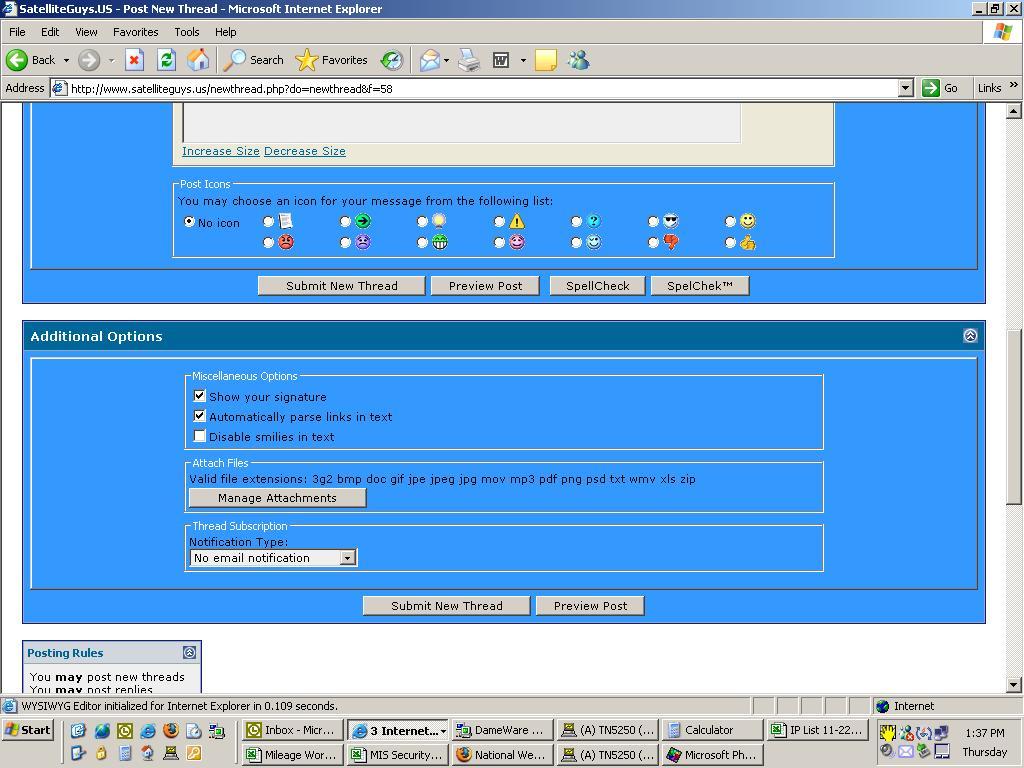Switch to the Inbox - Microsoft Outlook taskbar button

(293, 730)
